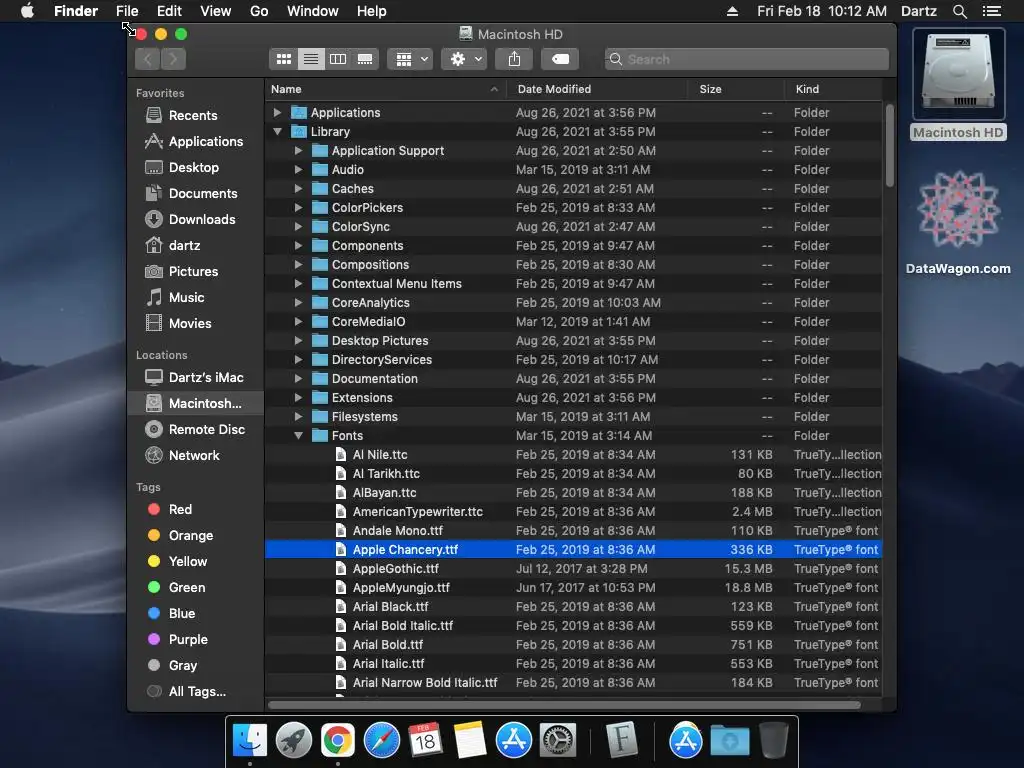Select Network under Locations
The image size is (1024, 768).
(182, 456)
